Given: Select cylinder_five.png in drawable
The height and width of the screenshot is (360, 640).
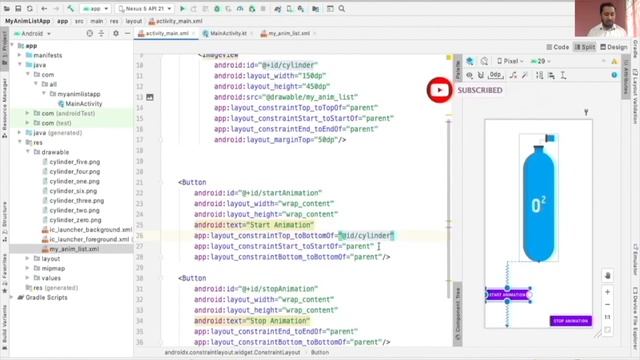Looking at the screenshot, I should click(71, 162).
